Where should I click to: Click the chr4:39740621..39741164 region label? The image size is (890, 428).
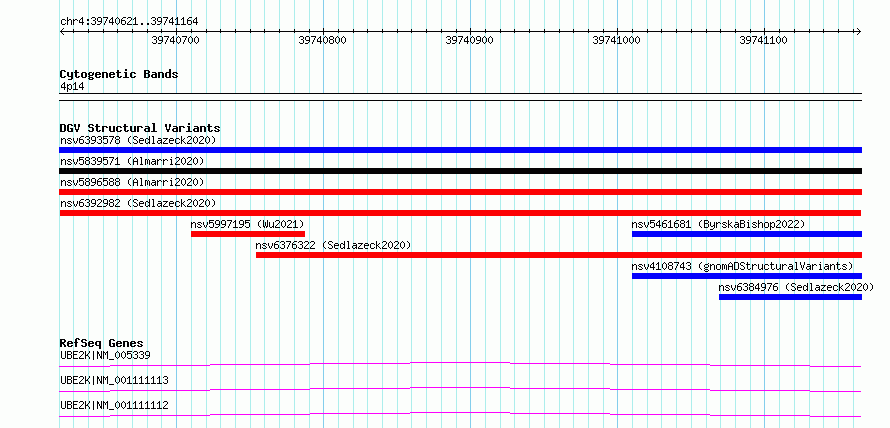[129, 22]
